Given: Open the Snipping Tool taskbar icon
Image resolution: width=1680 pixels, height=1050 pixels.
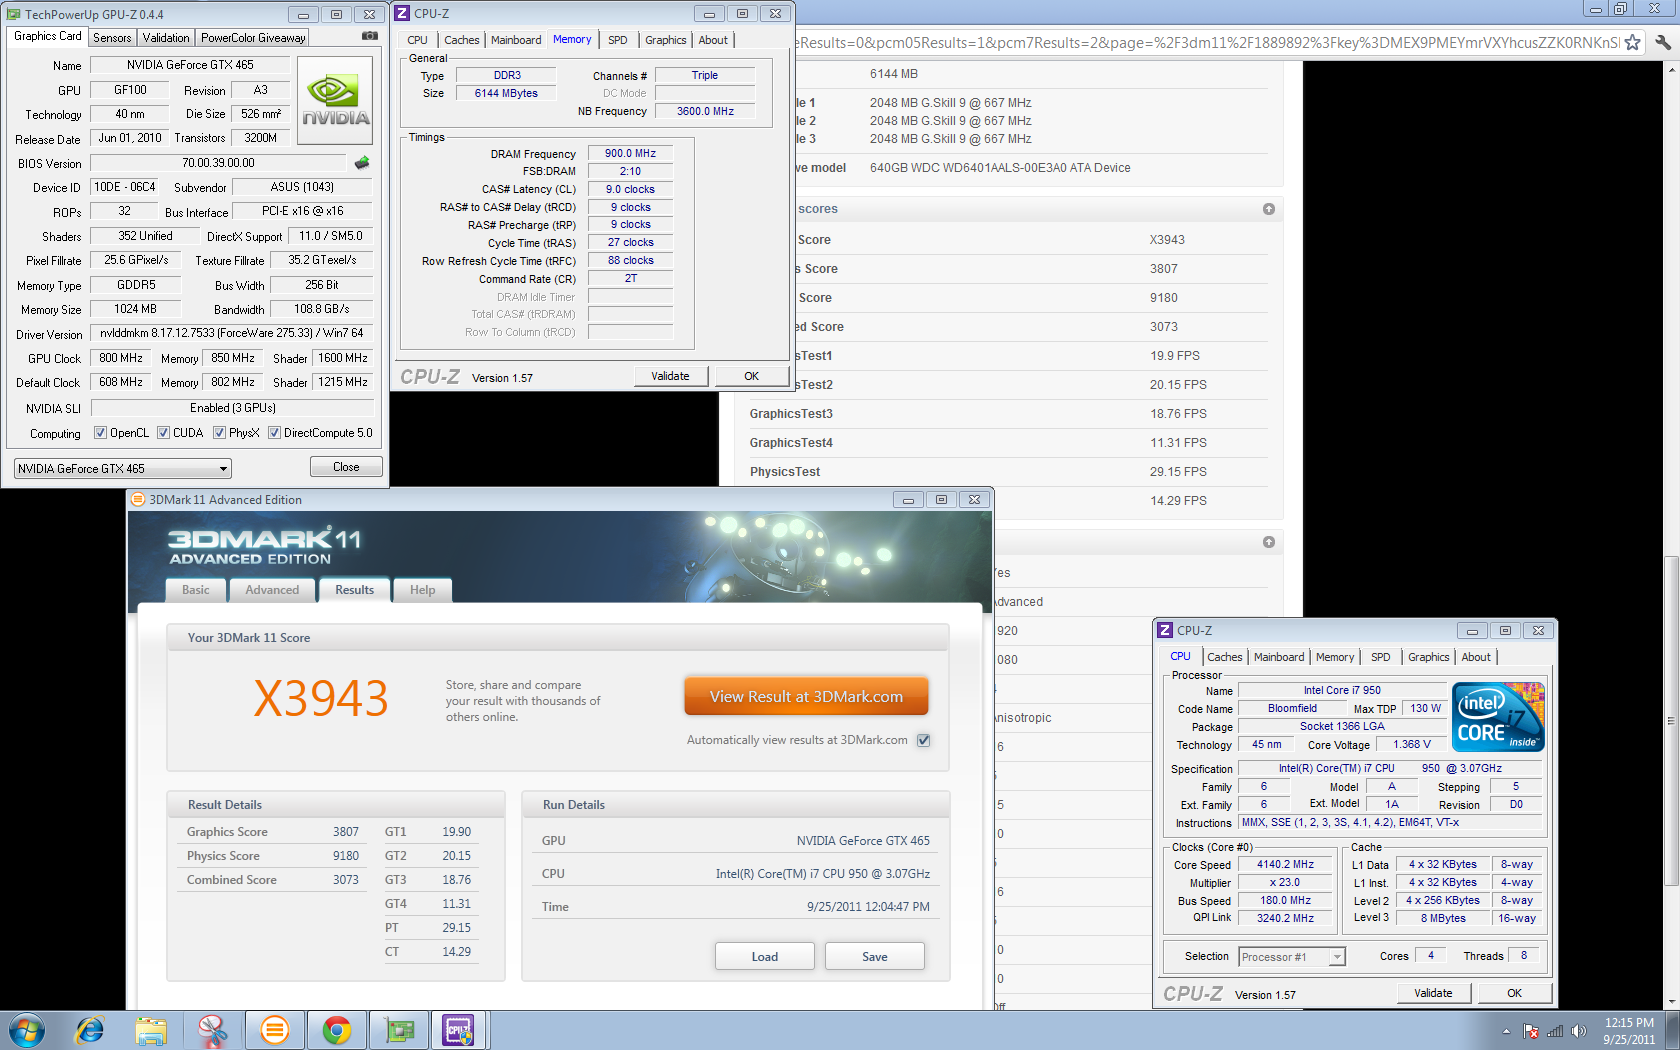Looking at the screenshot, I should pyautogui.click(x=212, y=1030).
